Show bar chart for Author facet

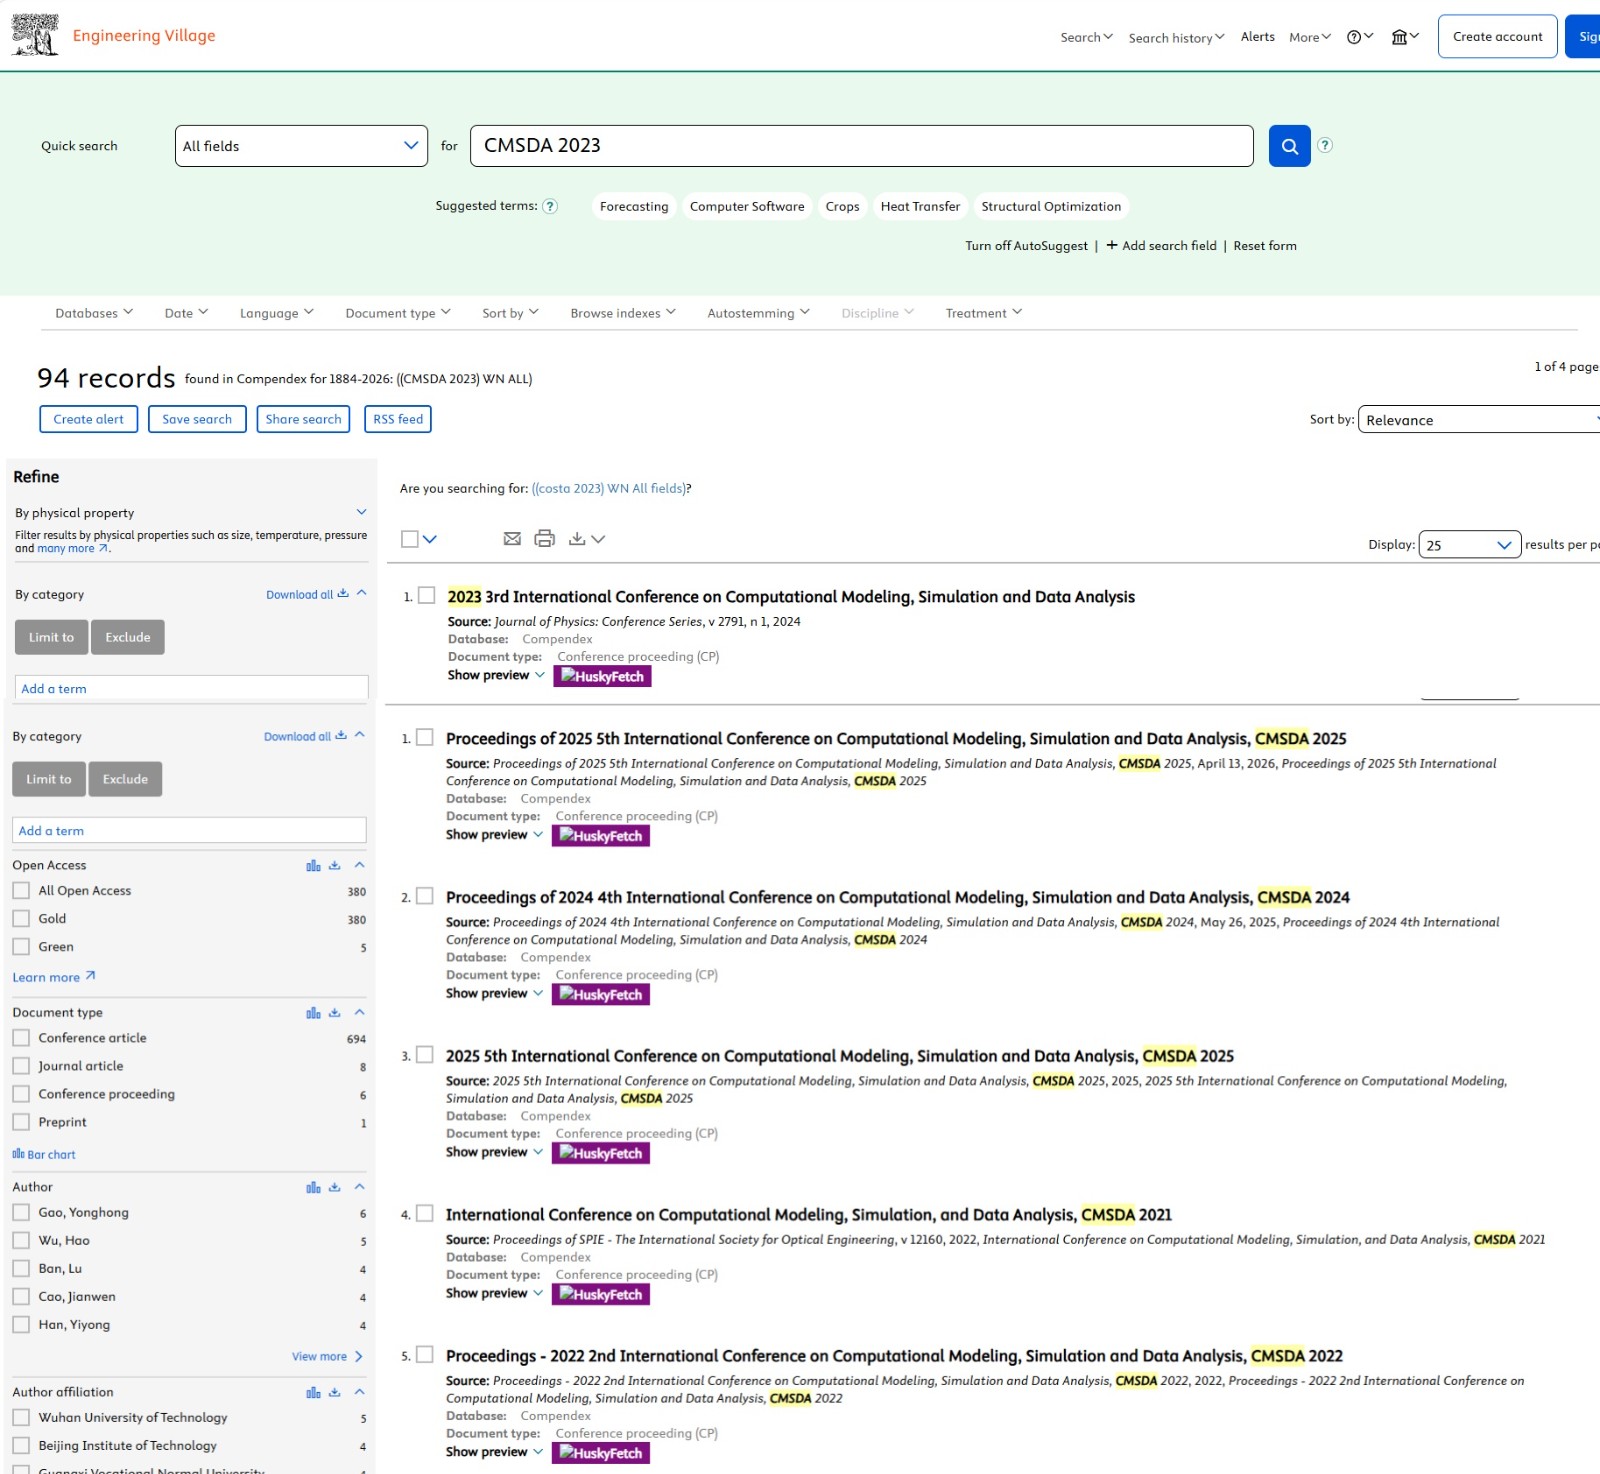(x=313, y=1187)
